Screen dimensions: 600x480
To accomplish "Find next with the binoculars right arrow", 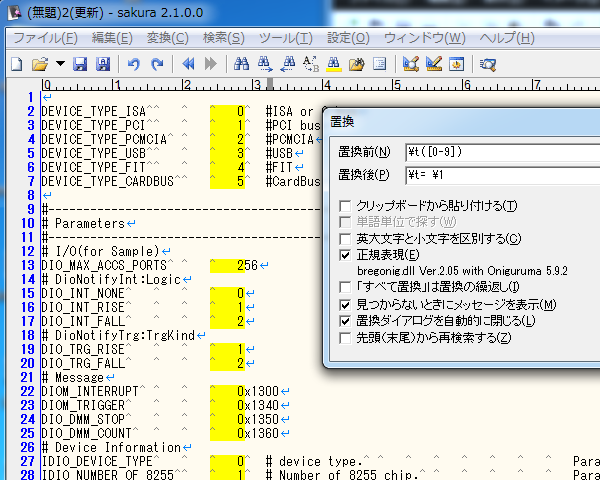I will [265, 64].
